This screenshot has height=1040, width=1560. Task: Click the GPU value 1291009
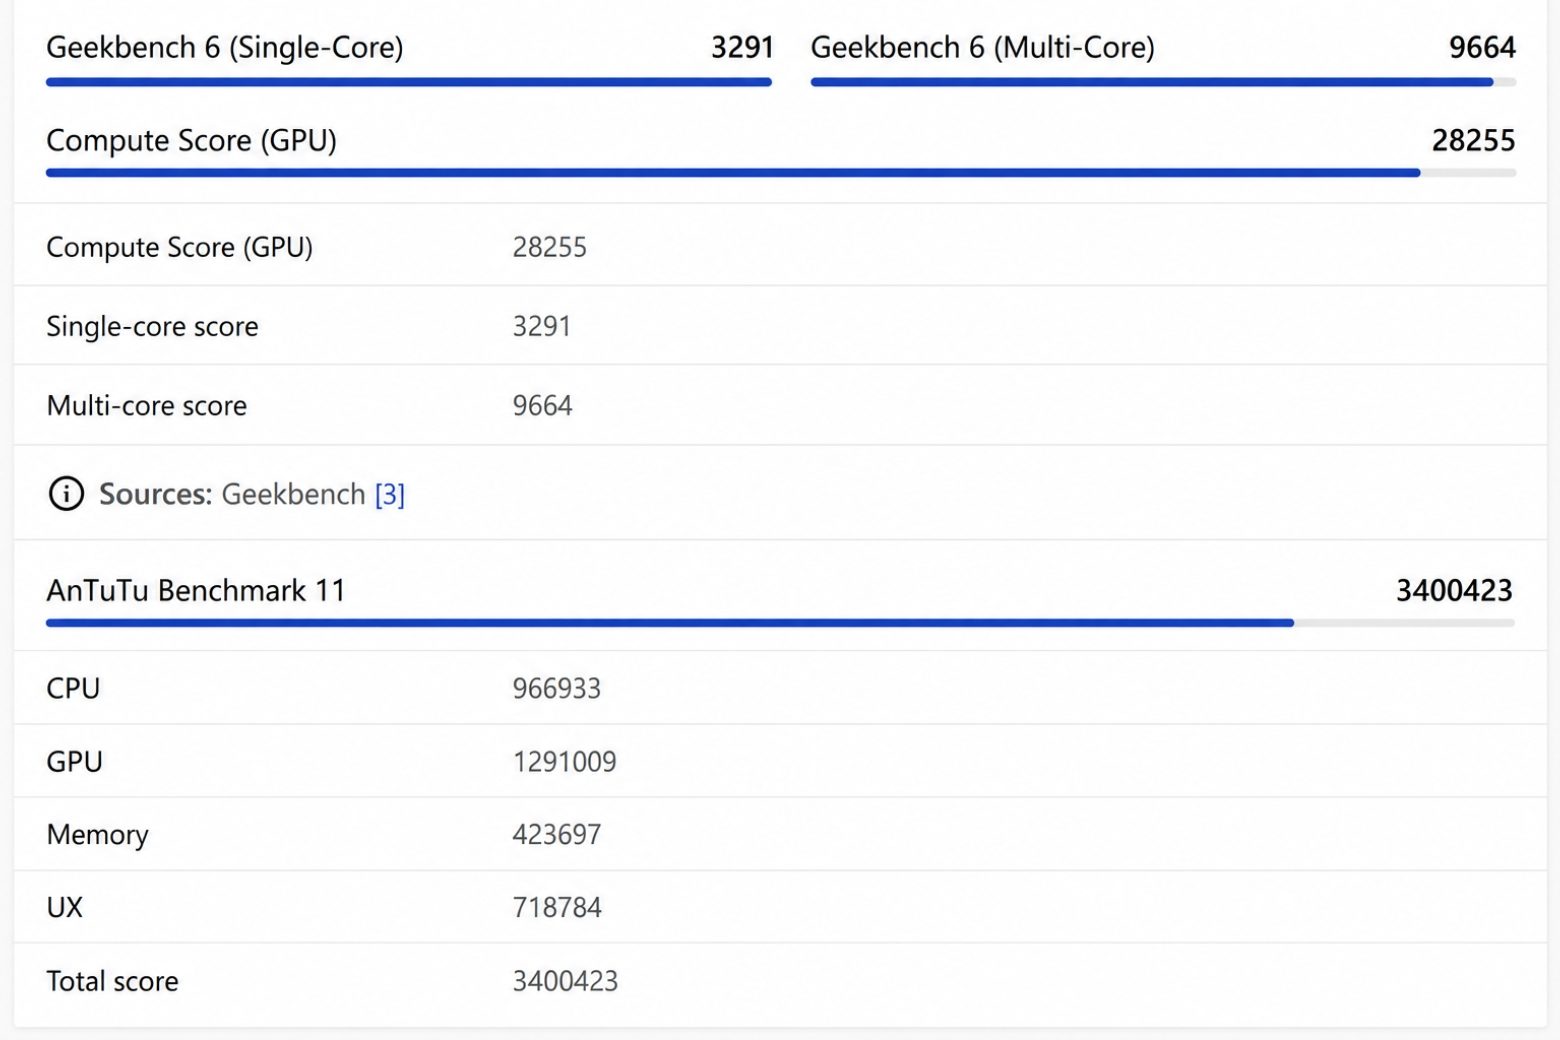[x=565, y=761]
